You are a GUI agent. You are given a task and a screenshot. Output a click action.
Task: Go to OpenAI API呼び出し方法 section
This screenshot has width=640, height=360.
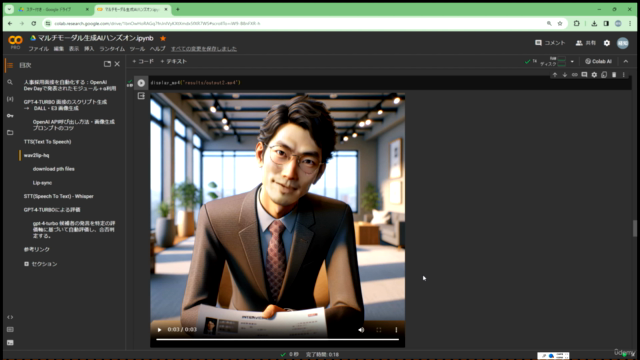73,125
